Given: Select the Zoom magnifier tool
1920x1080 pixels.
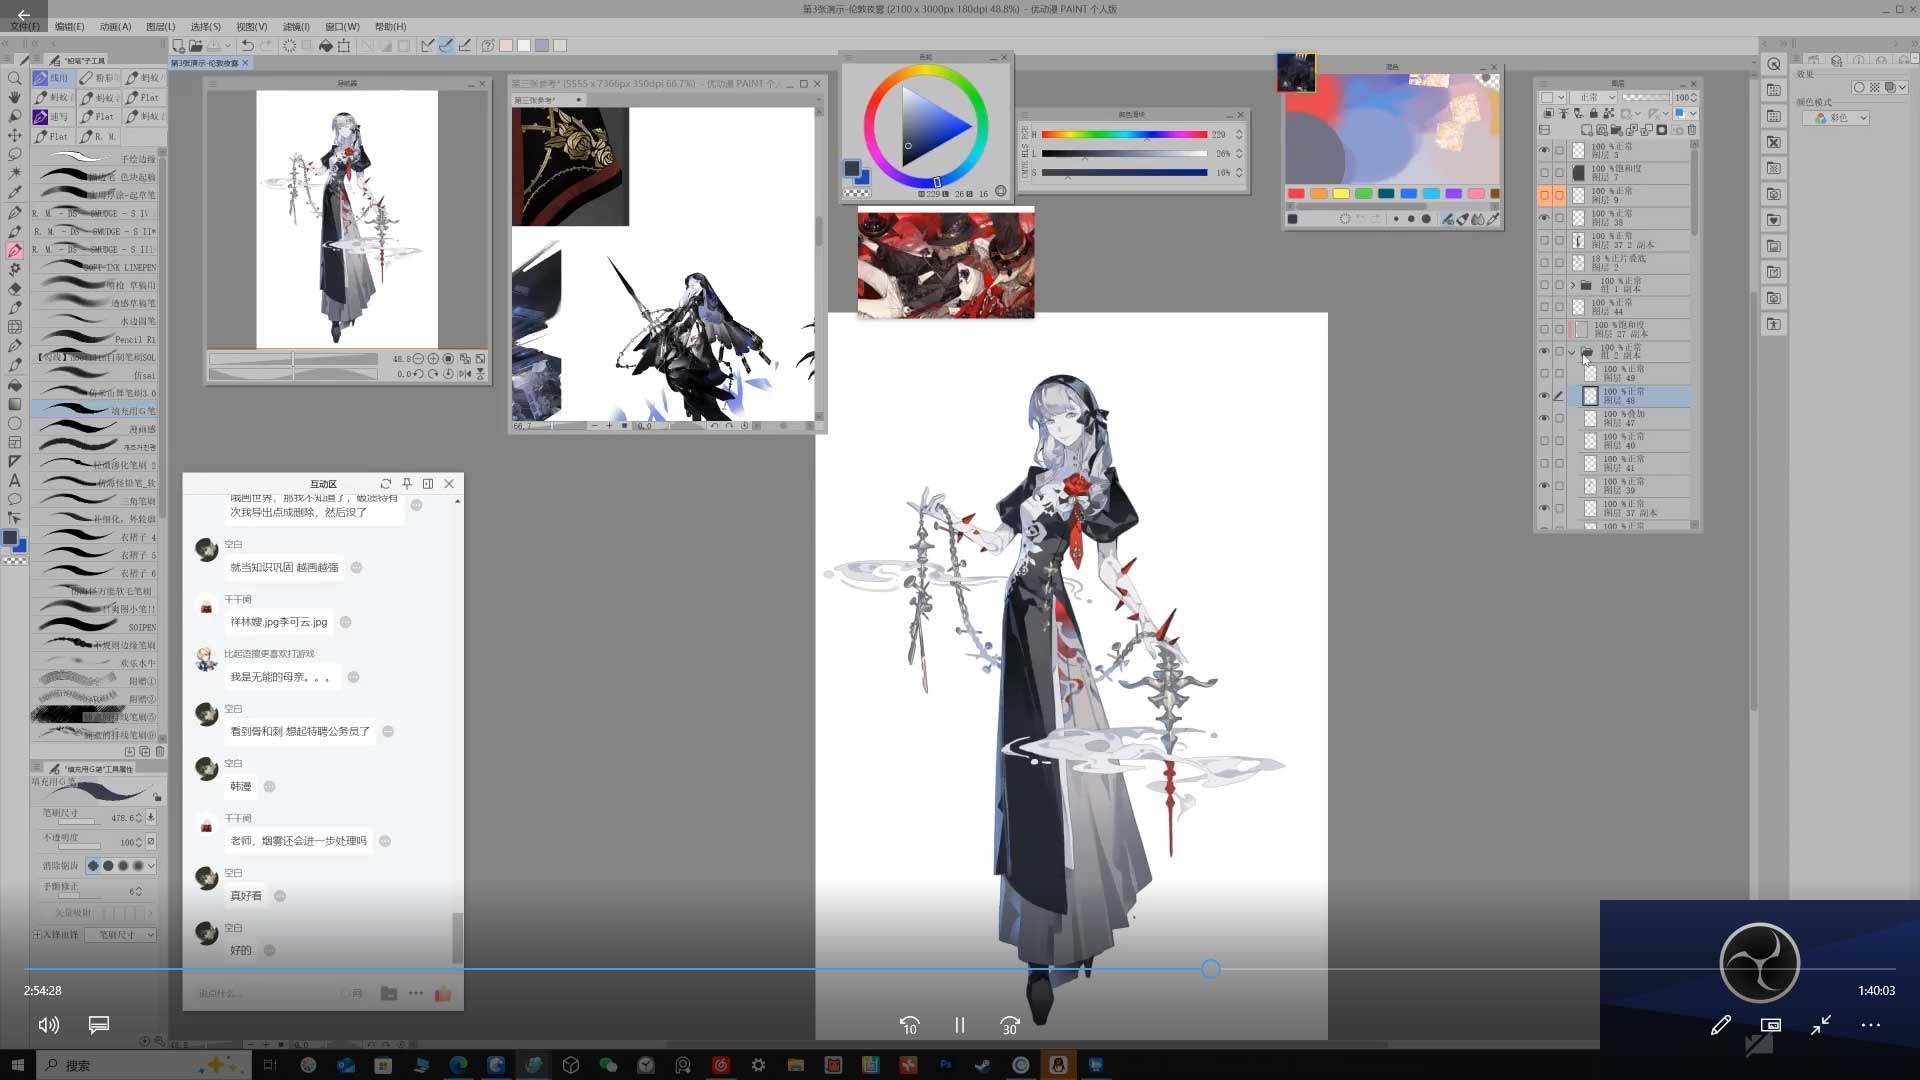Looking at the screenshot, I should coord(14,78).
